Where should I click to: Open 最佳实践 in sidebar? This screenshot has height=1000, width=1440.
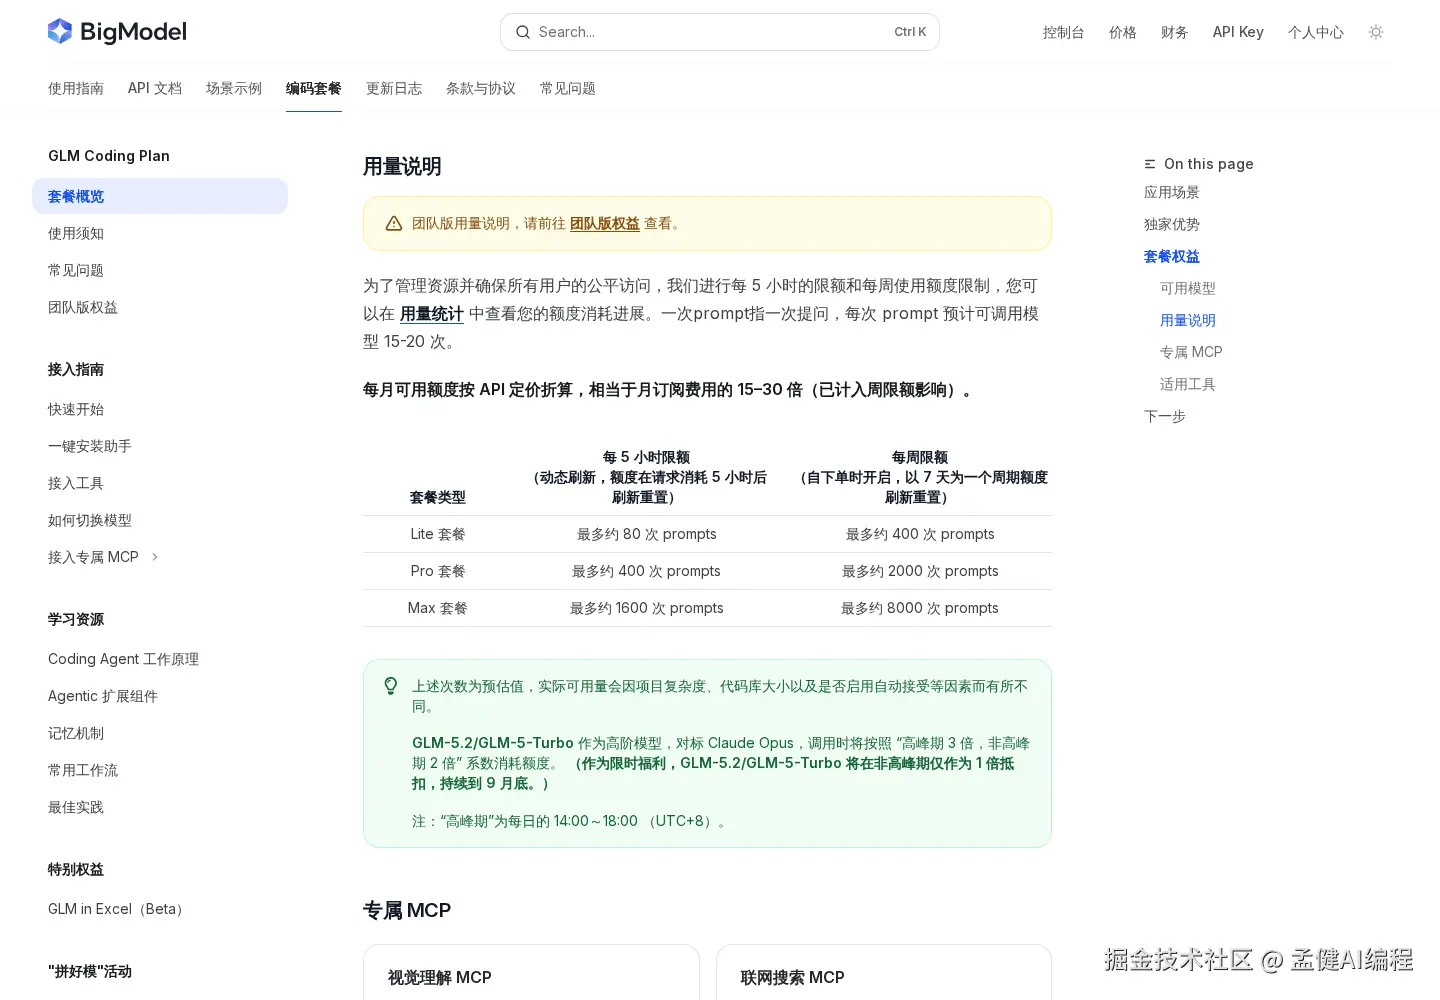point(160,807)
